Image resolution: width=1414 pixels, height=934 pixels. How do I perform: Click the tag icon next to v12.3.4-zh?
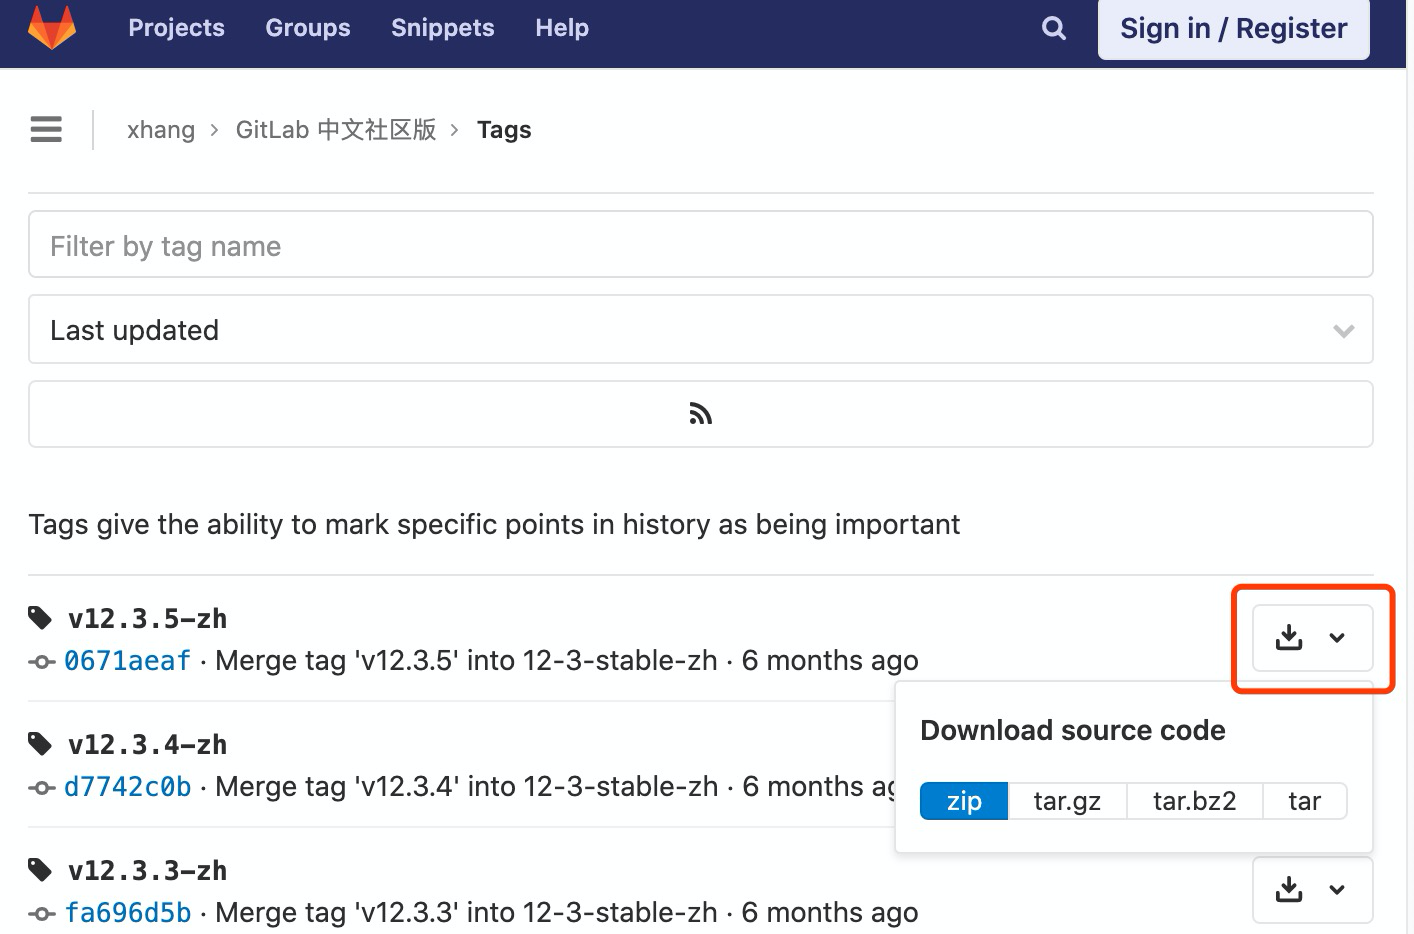(x=41, y=743)
